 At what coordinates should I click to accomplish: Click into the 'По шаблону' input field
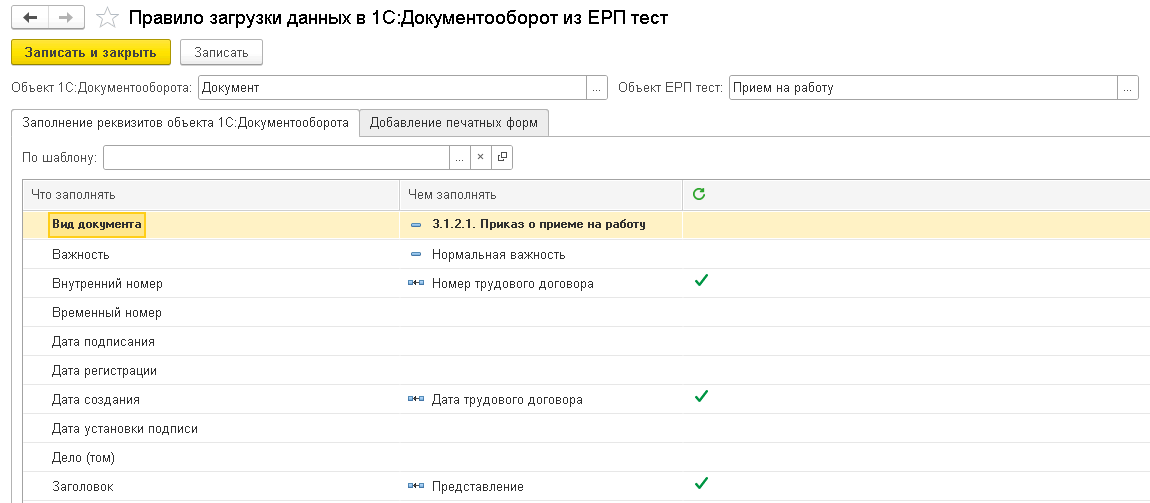point(275,157)
